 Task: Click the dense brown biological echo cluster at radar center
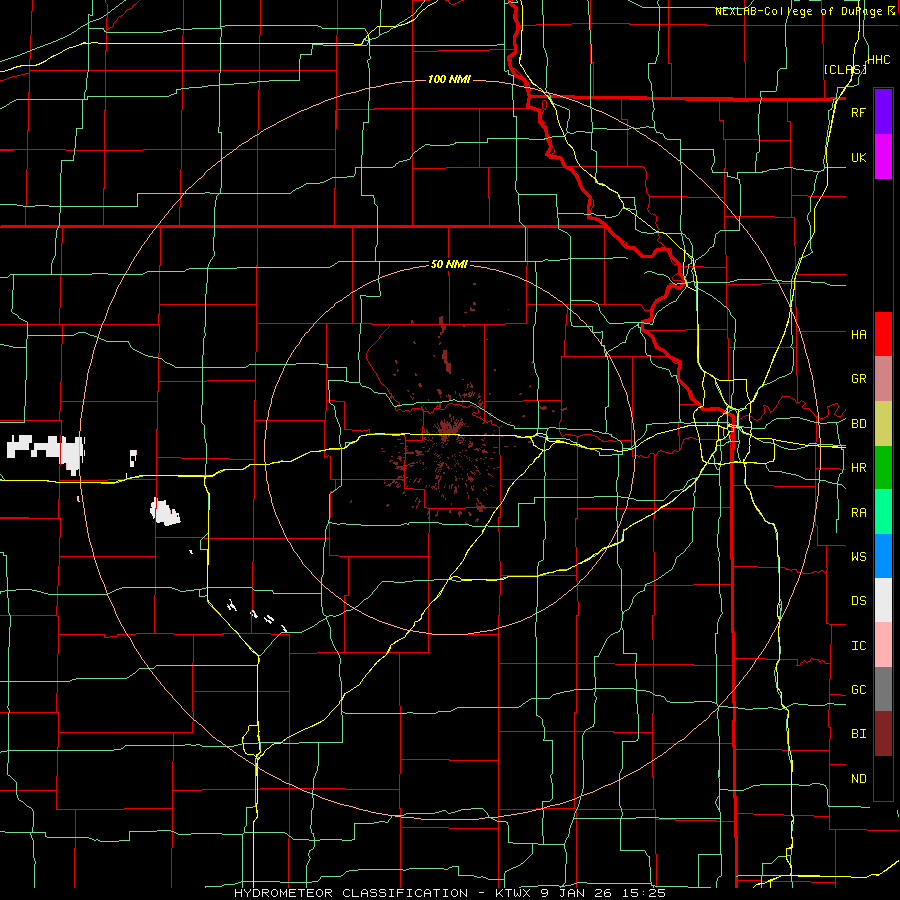click(447, 429)
